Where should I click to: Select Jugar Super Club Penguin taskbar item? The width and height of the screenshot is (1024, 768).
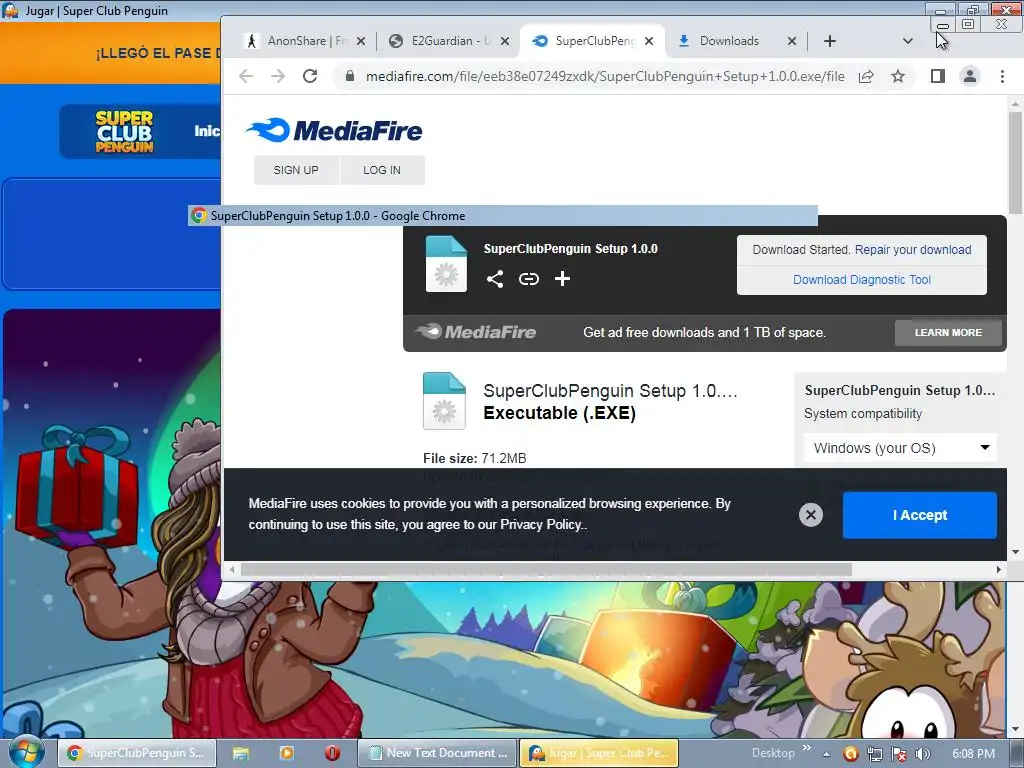[599, 753]
